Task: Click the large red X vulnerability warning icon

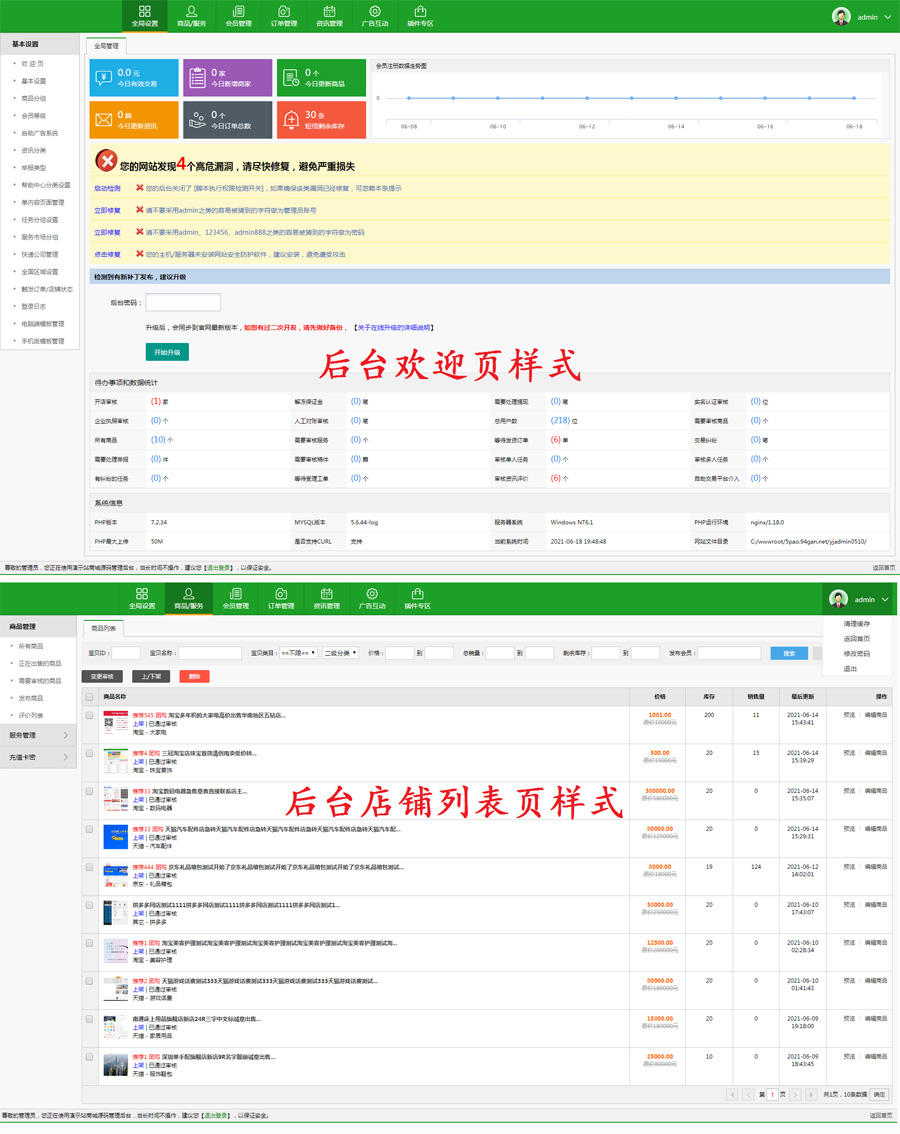Action: (106, 161)
